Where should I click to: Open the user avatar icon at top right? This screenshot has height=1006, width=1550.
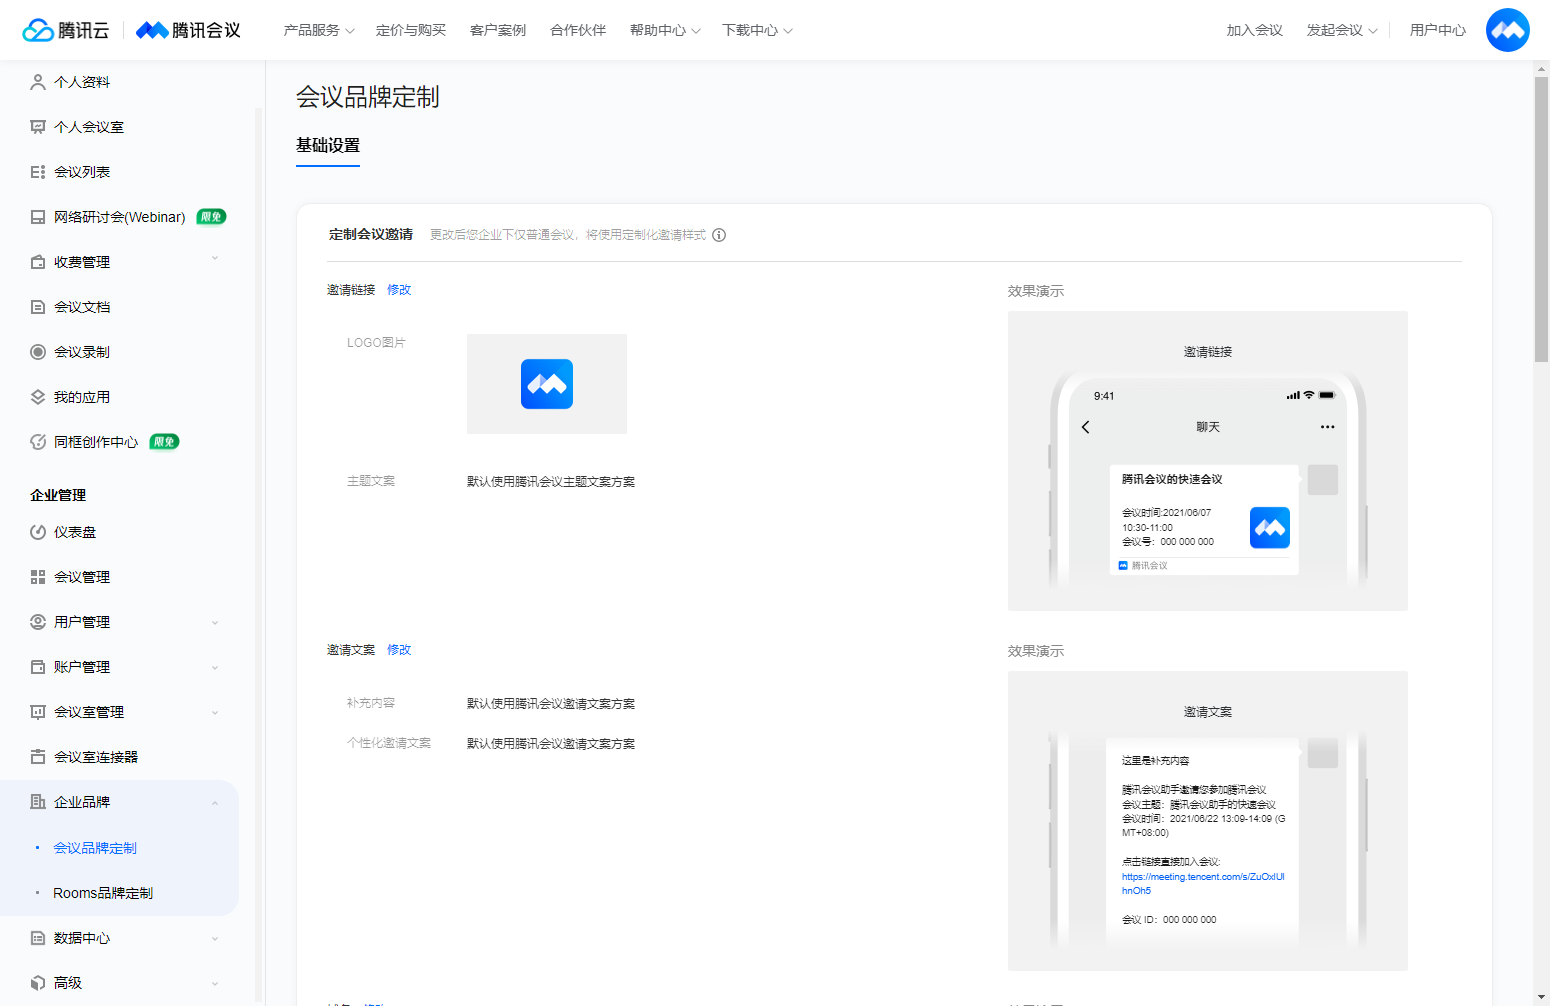click(1508, 30)
